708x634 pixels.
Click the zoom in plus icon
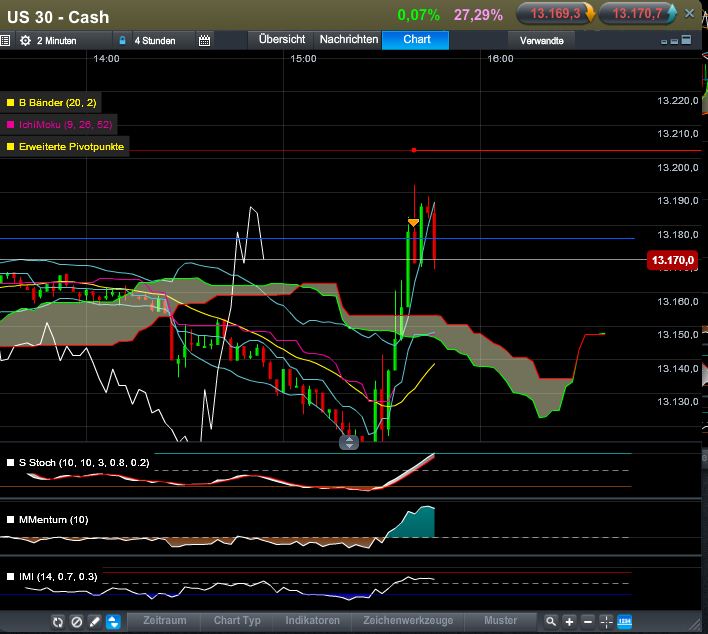coord(569,621)
